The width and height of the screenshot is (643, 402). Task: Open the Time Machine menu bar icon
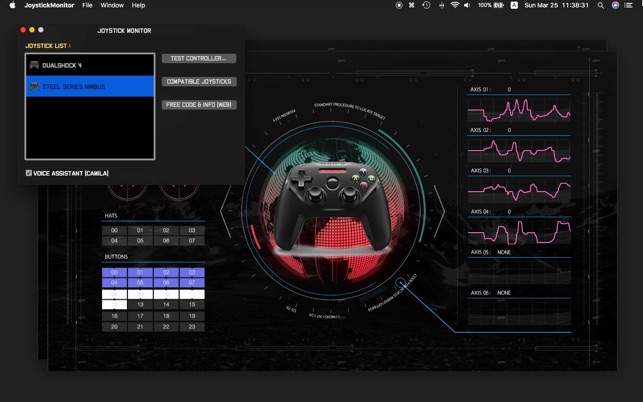coord(426,5)
